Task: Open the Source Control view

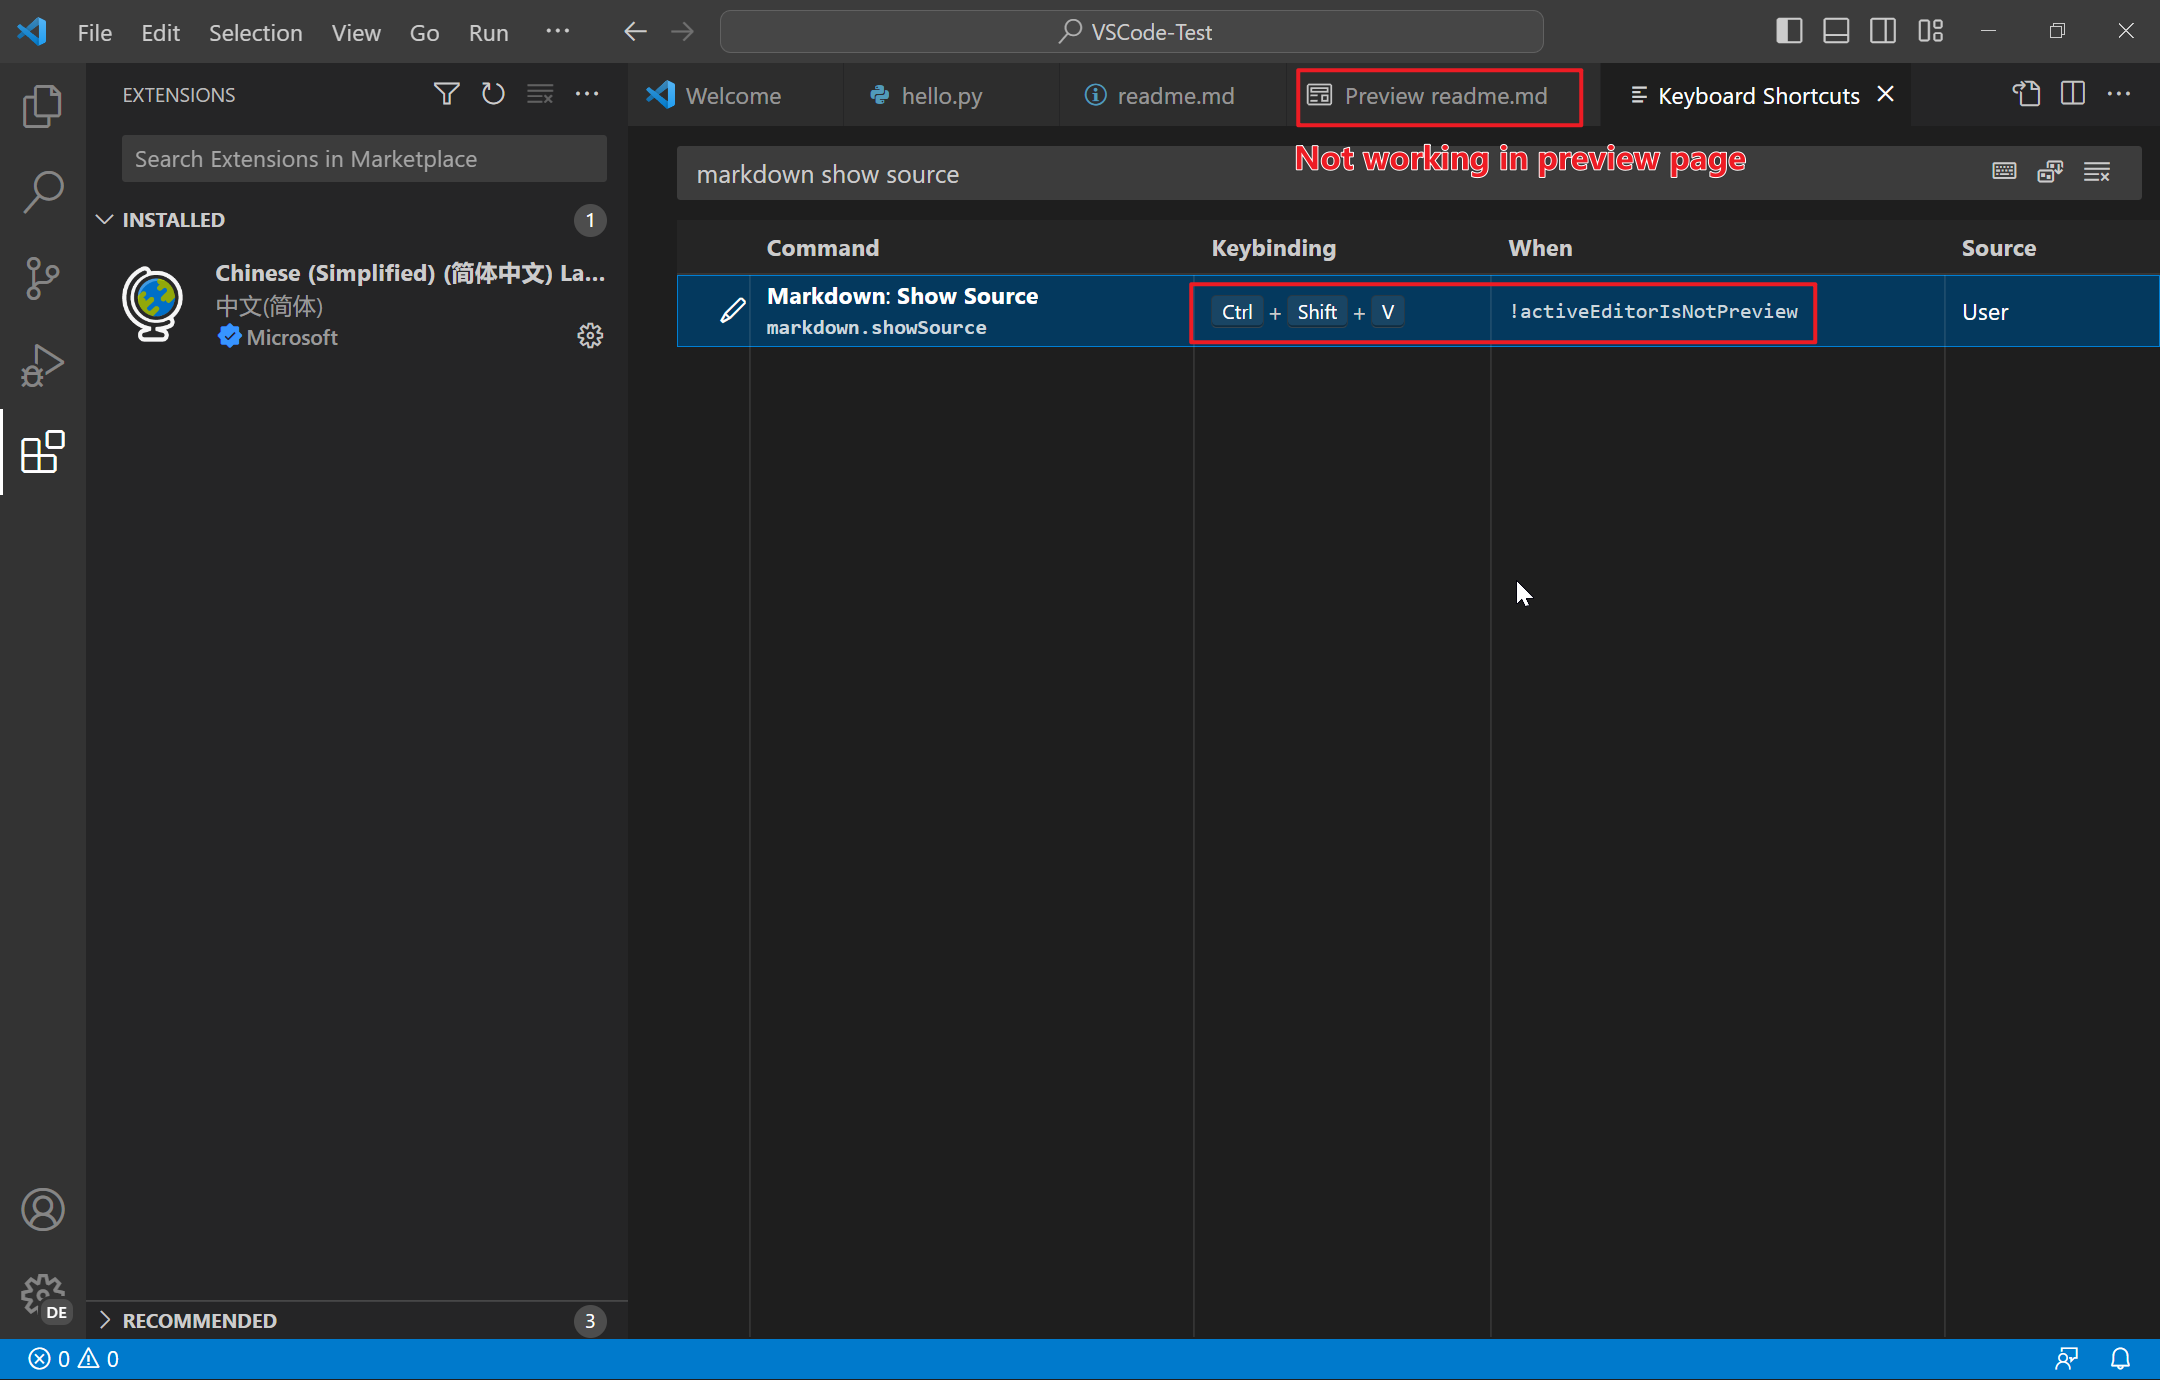Action: pyautogui.click(x=43, y=278)
